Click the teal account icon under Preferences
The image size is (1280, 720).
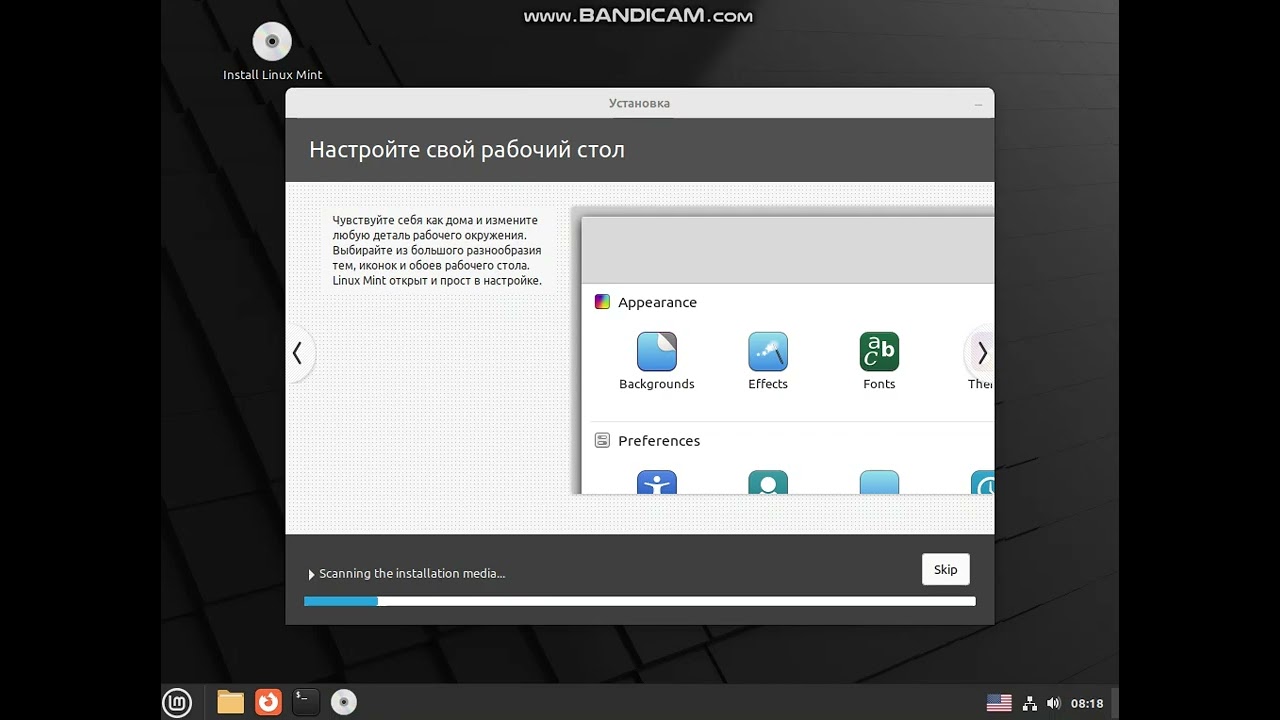pos(768,482)
